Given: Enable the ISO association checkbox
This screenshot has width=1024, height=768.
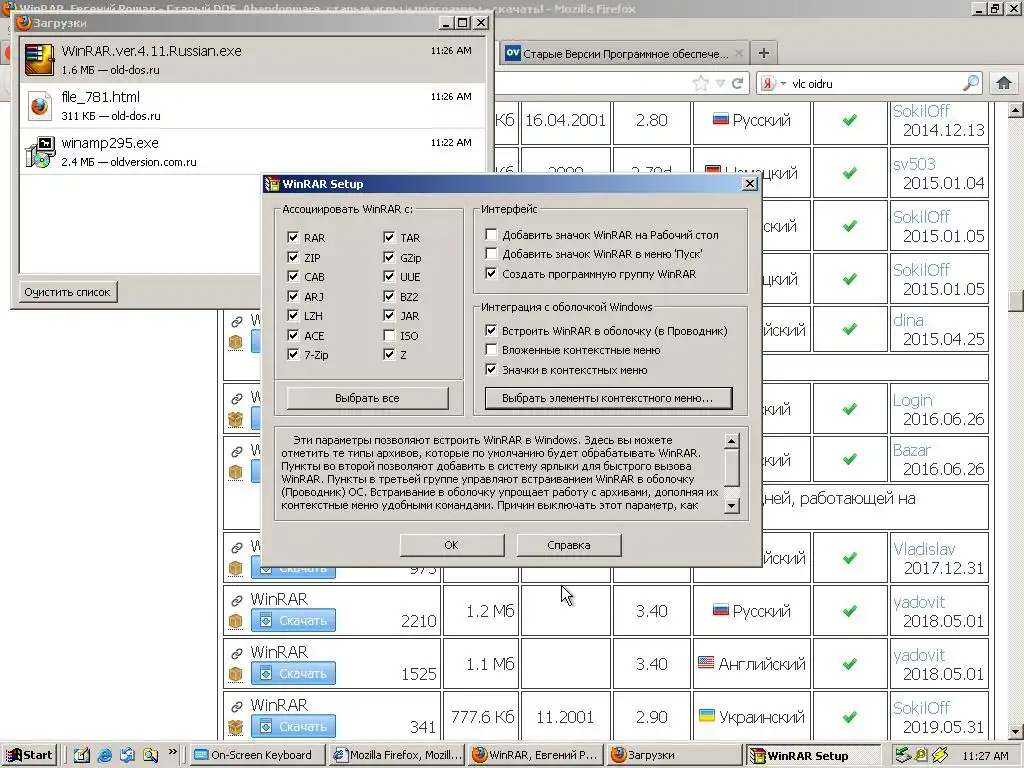Looking at the screenshot, I should click(389, 335).
